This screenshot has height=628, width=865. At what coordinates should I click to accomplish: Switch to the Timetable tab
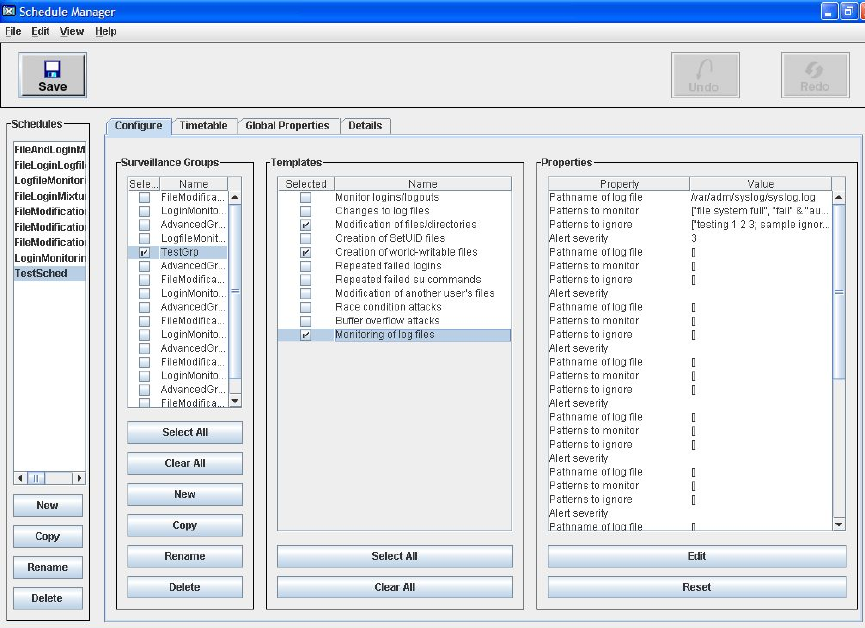(203, 126)
